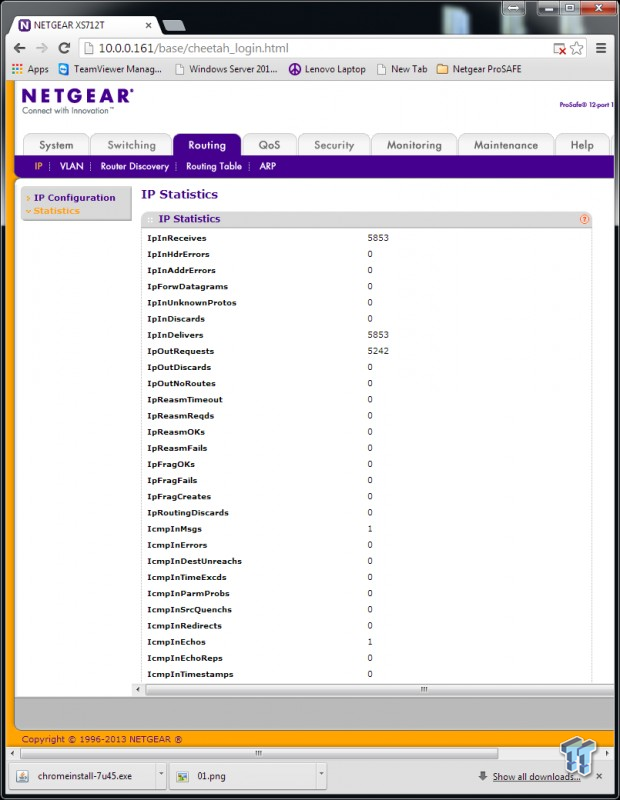Switch to the Switching tab

(x=132, y=145)
